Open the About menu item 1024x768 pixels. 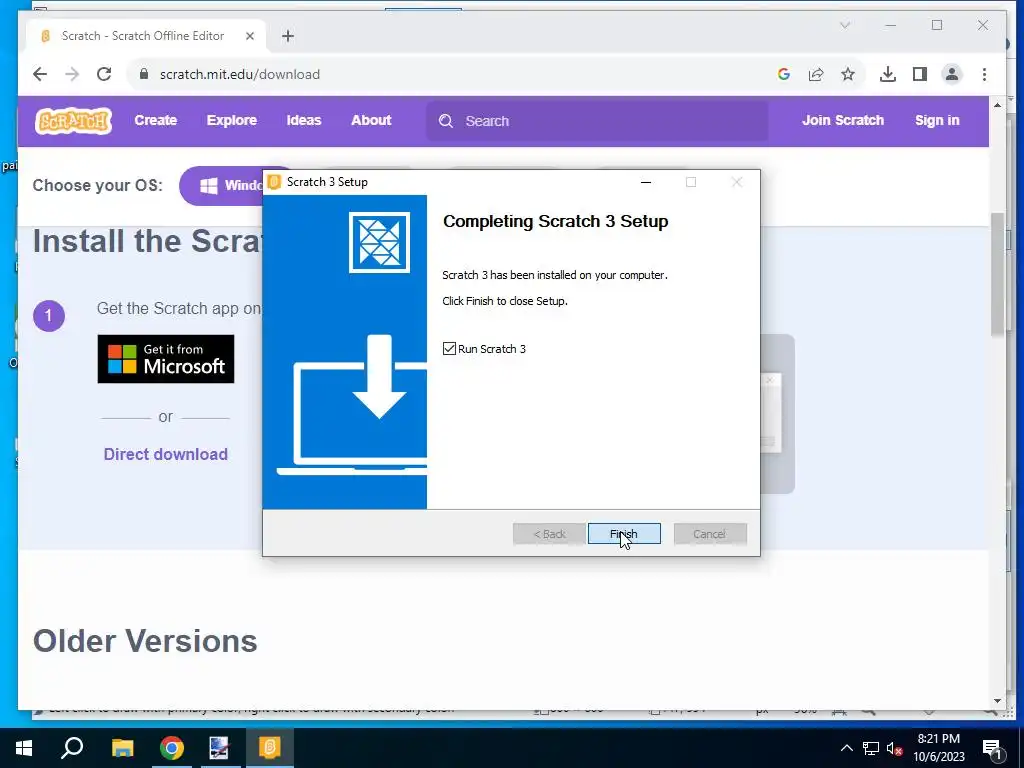tap(371, 120)
